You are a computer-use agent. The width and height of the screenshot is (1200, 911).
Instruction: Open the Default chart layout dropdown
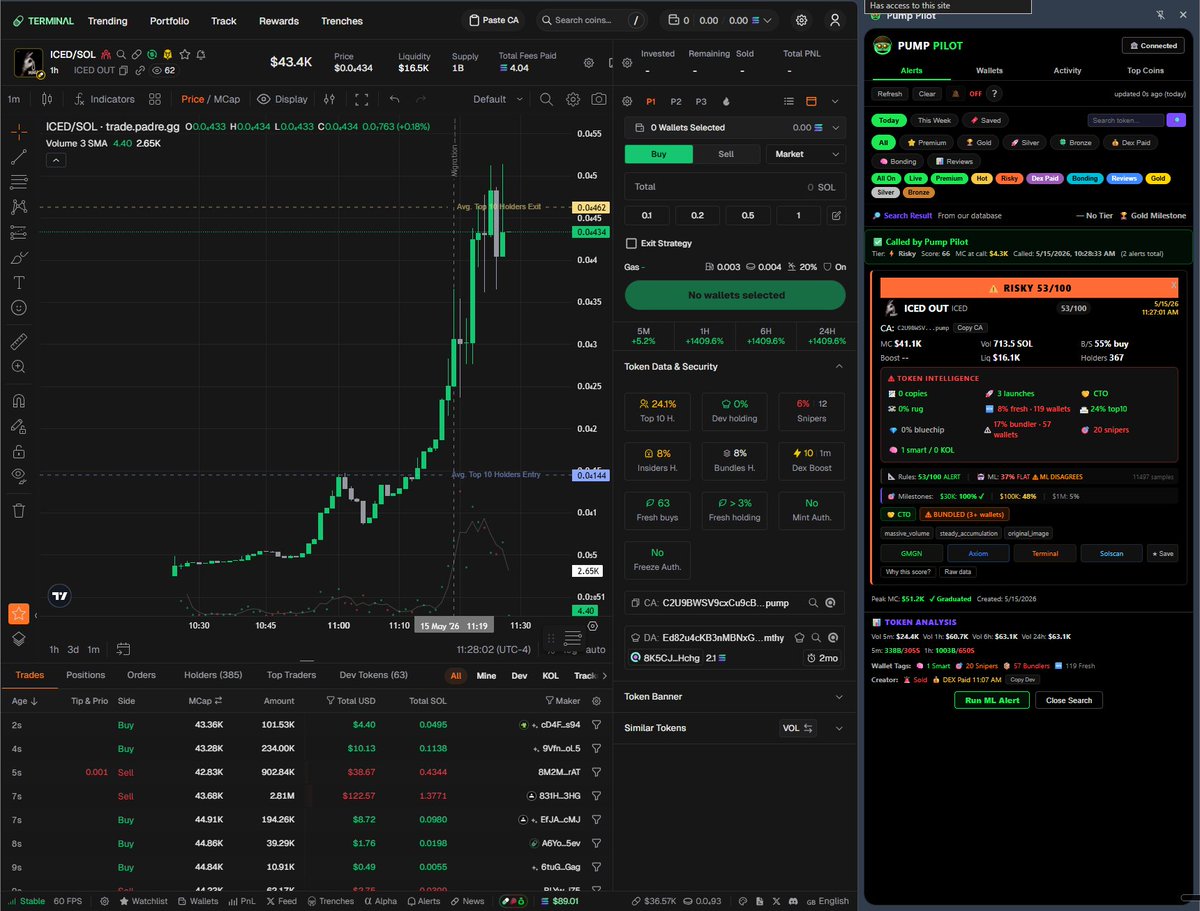497,99
